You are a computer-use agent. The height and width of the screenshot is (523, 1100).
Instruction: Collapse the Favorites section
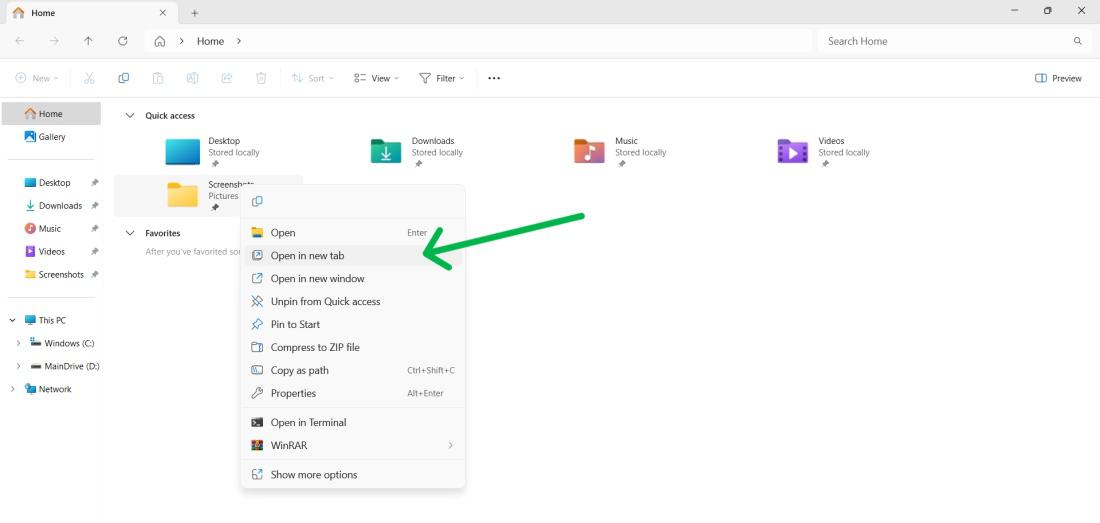coord(129,233)
